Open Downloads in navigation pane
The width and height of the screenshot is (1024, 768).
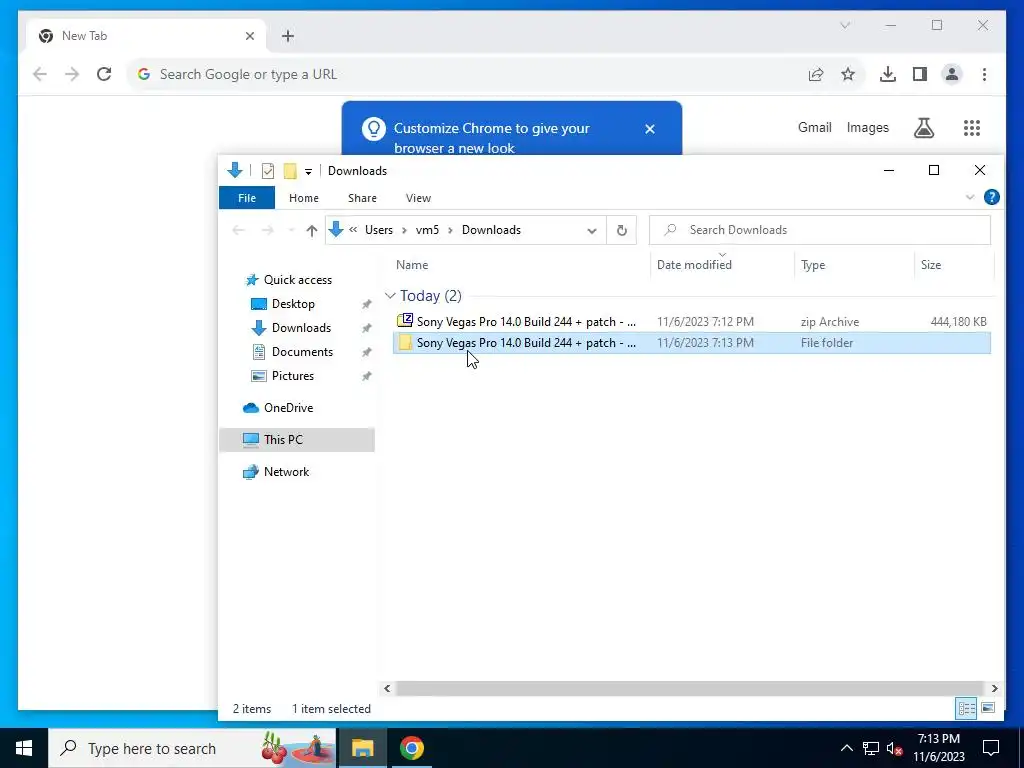[x=301, y=328]
